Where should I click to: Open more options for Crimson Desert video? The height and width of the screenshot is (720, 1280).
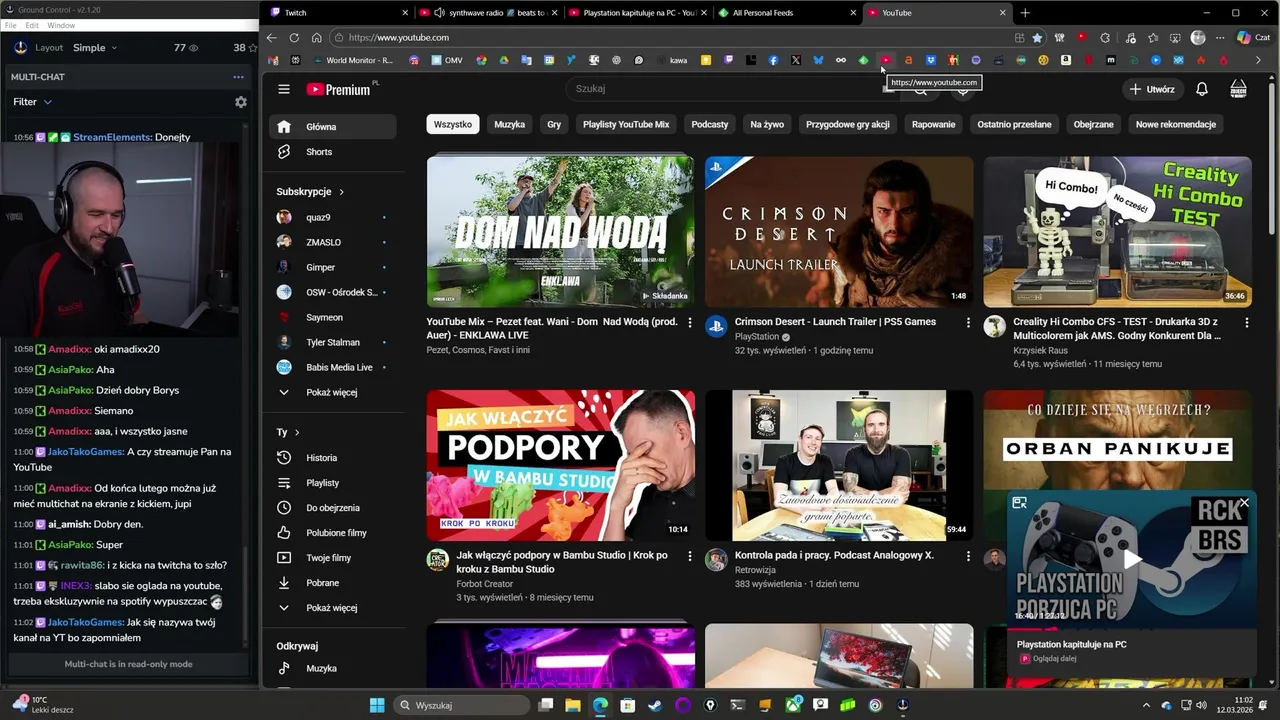pyautogui.click(x=968, y=322)
